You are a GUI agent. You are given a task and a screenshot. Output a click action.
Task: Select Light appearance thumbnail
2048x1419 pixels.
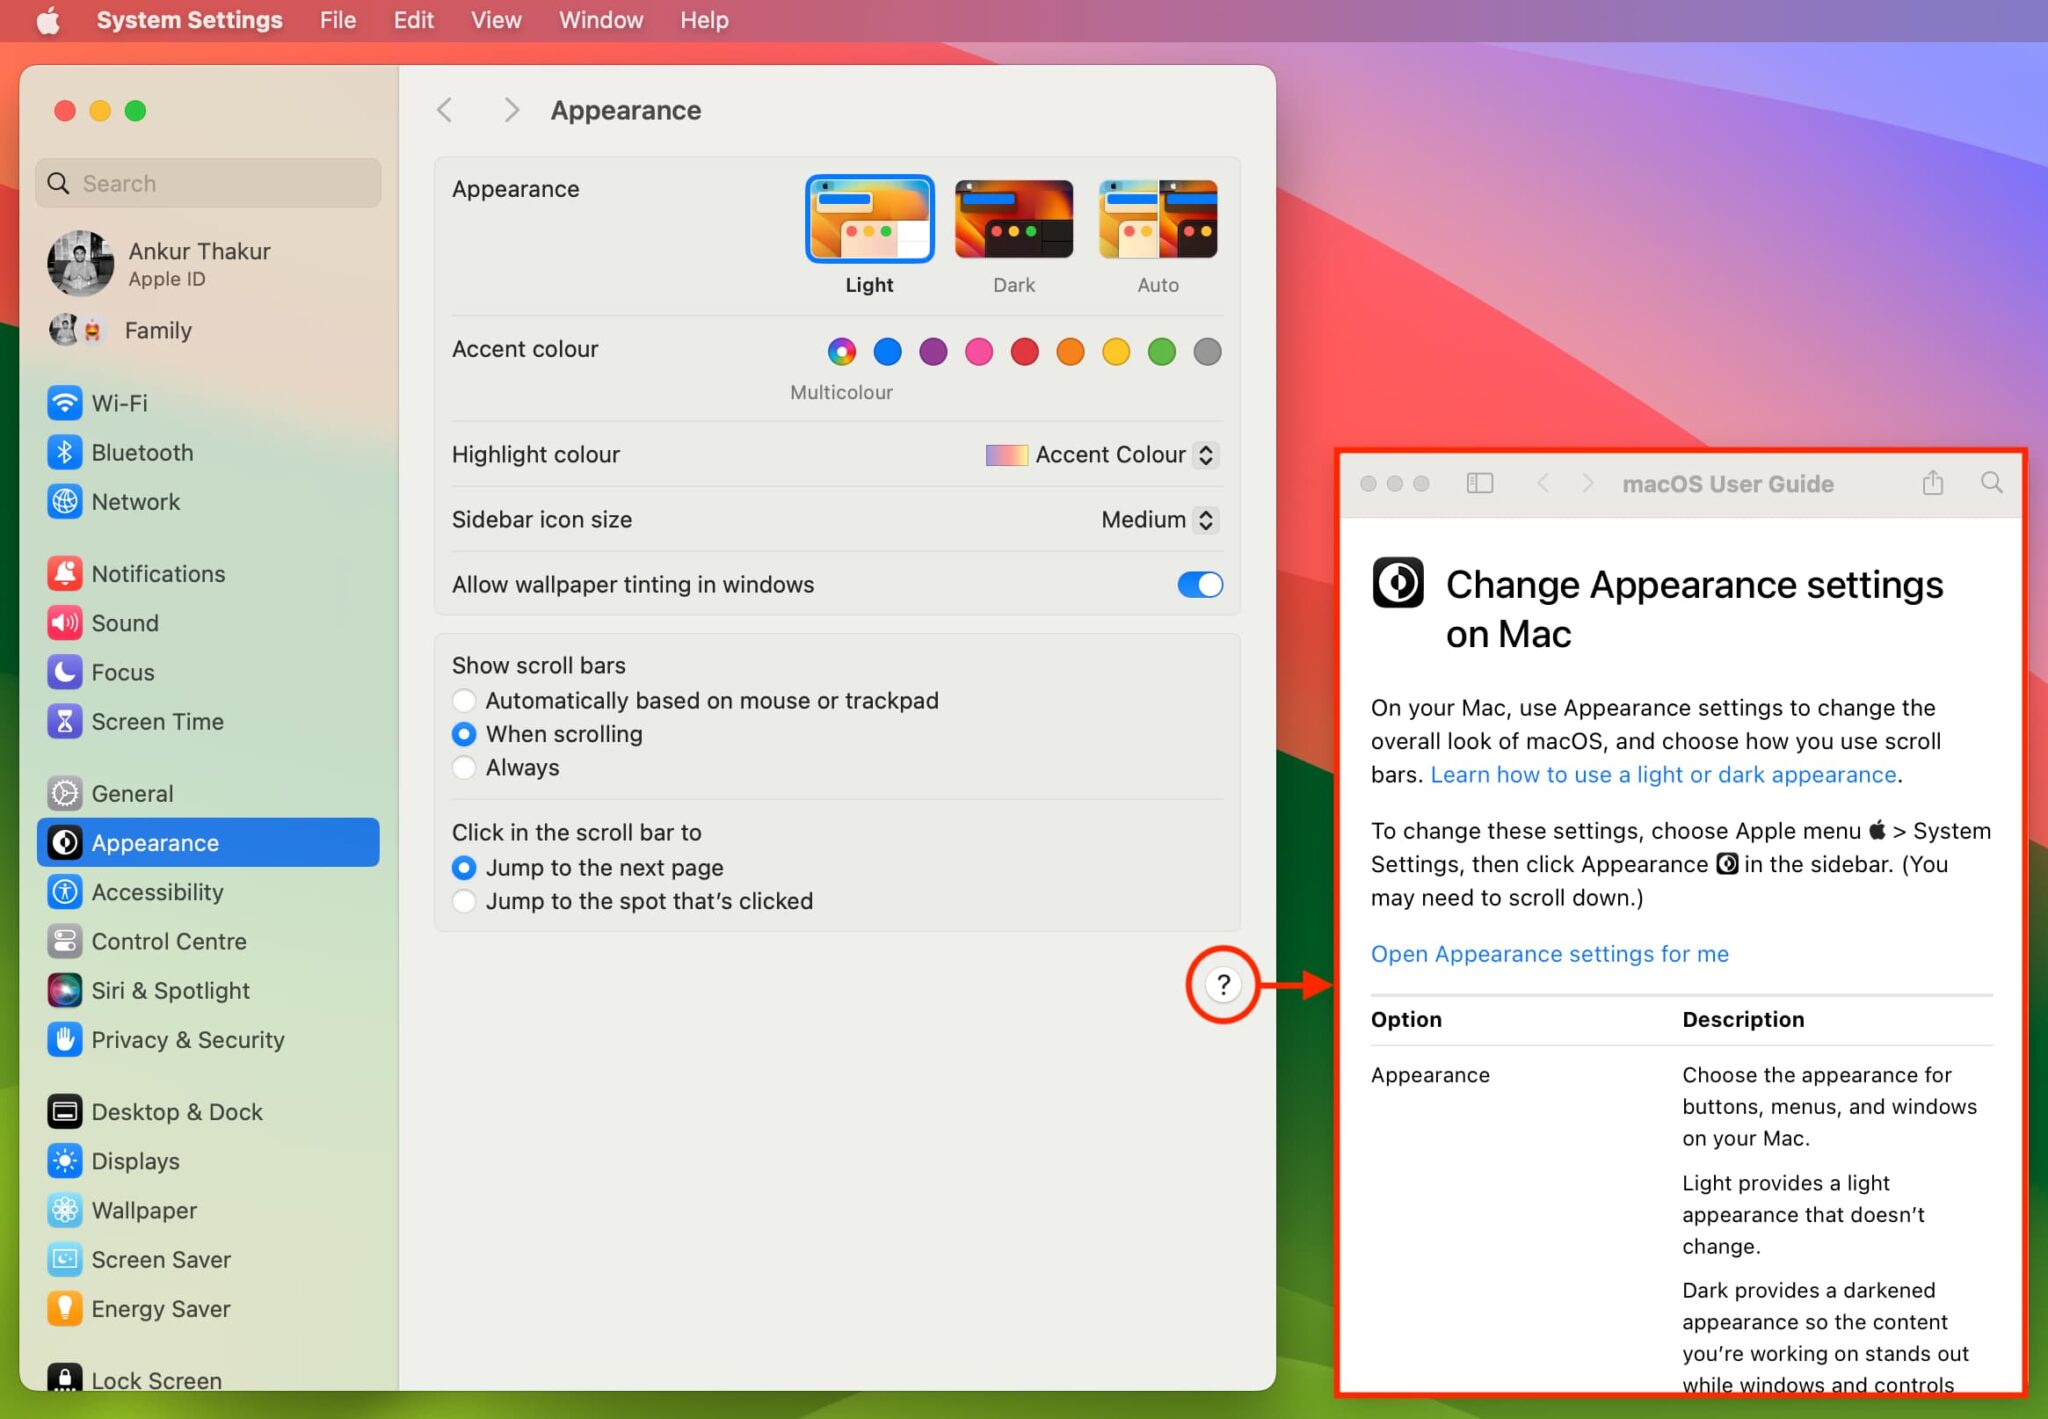[870, 219]
